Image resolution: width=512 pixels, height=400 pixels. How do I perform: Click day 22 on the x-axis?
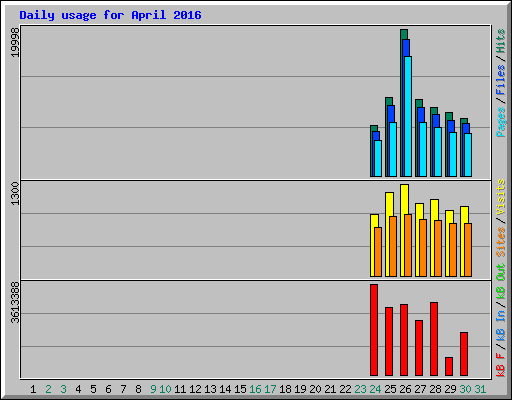[345, 389]
